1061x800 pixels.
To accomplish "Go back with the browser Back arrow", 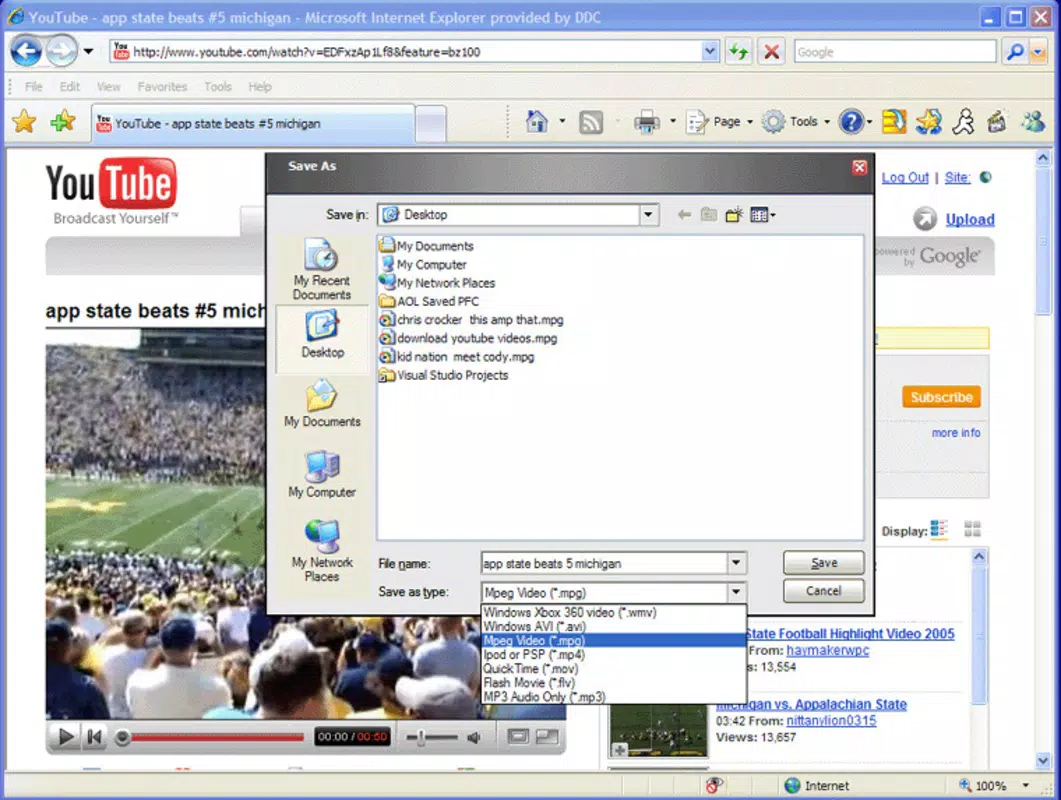I will click(27, 51).
